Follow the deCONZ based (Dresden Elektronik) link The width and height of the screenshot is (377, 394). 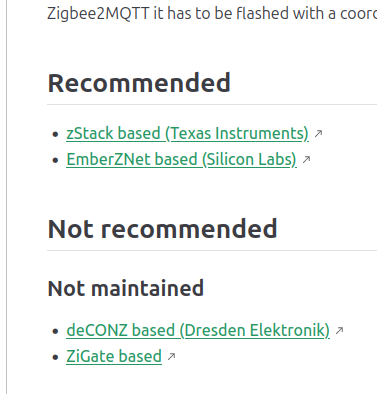click(198, 330)
